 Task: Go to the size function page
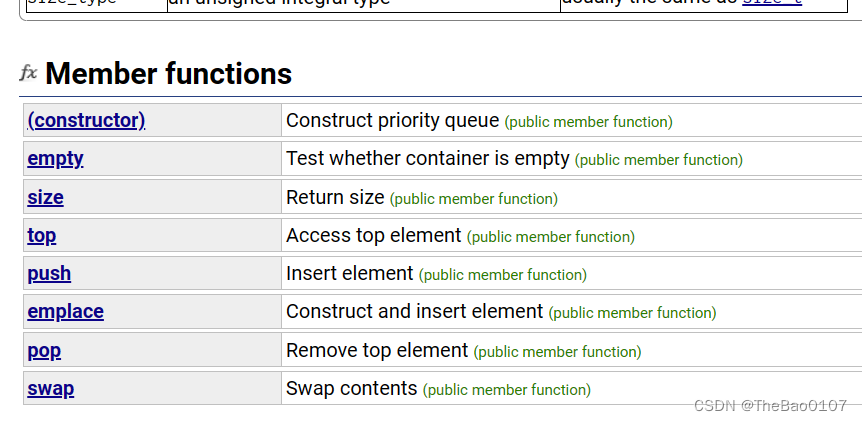coord(45,198)
